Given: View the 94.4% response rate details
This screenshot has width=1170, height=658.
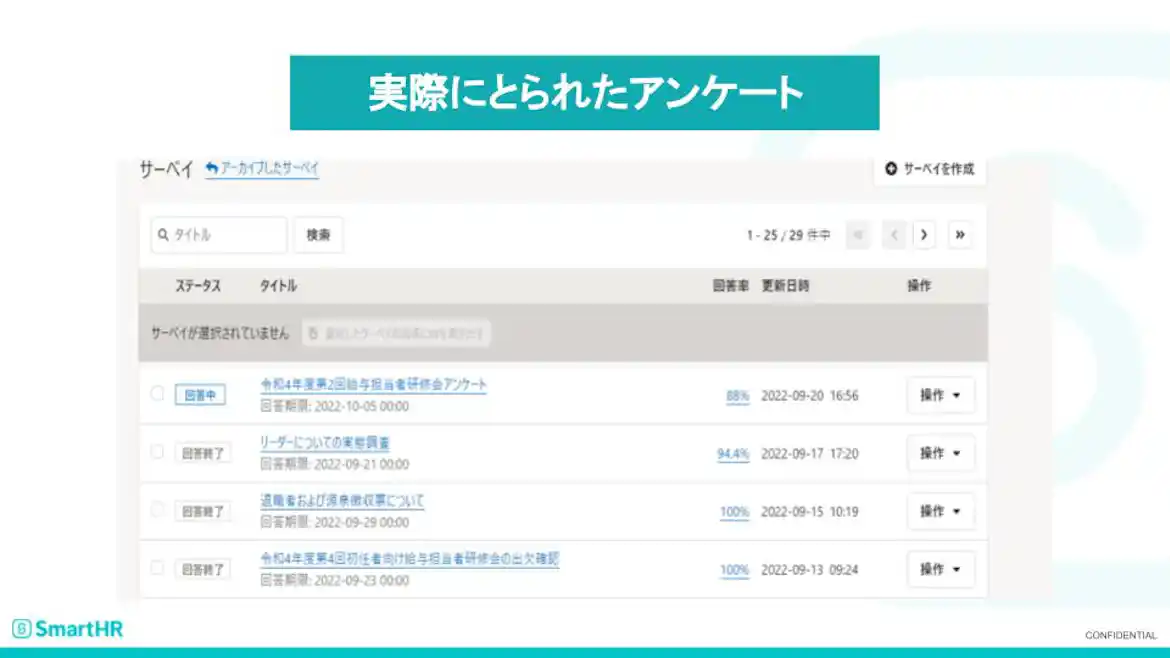Looking at the screenshot, I should tap(733, 453).
